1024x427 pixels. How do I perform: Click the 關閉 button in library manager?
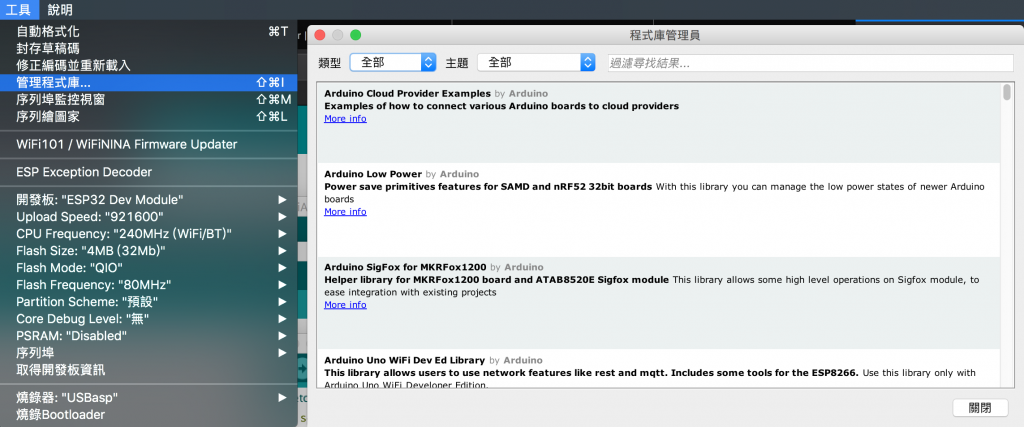click(980, 408)
